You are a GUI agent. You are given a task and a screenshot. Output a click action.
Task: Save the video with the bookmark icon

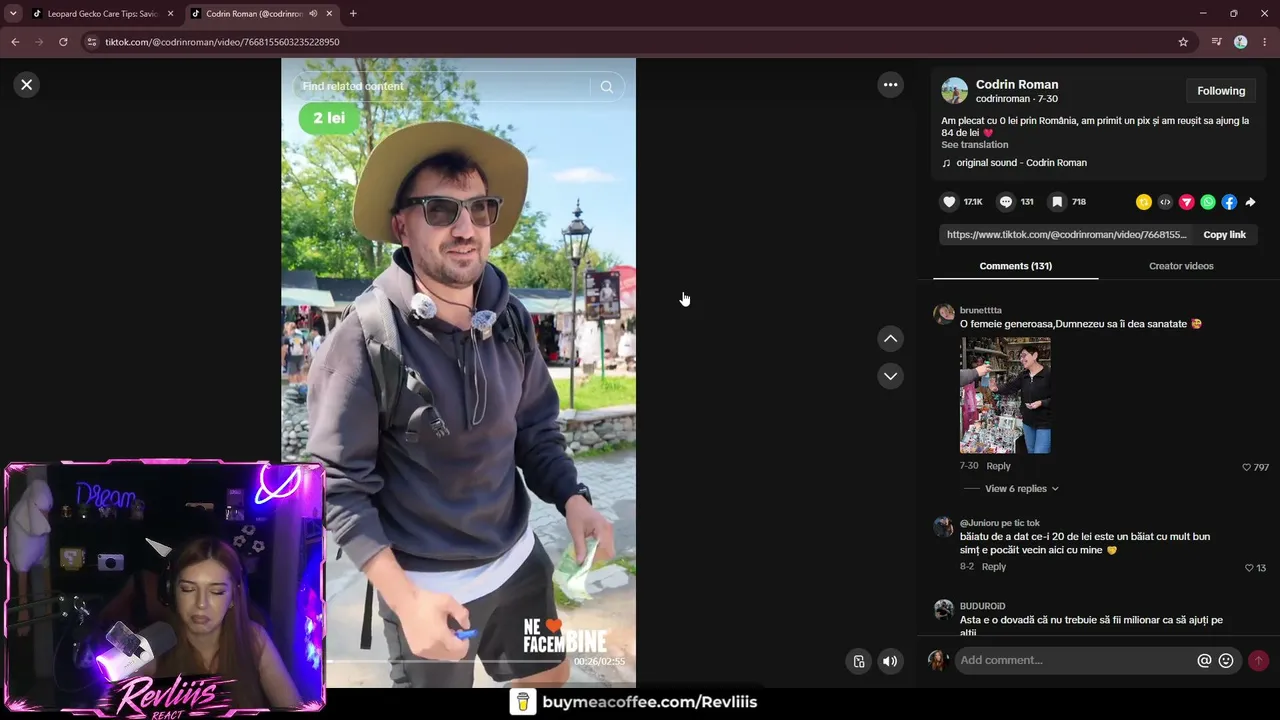tap(1057, 202)
